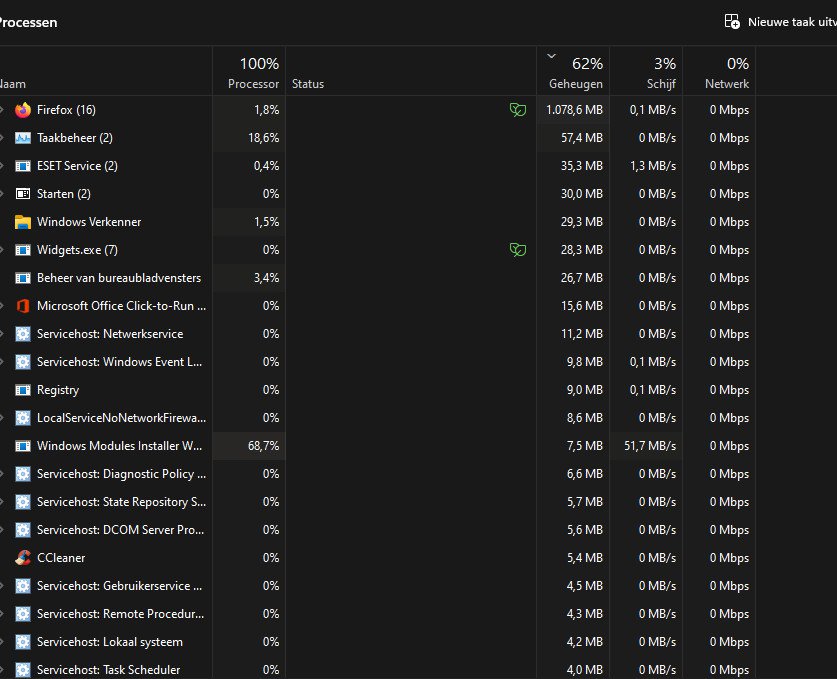The image size is (837, 679).
Task: Select the Servicehost: Windows Event L... icon
Action: tap(23, 362)
